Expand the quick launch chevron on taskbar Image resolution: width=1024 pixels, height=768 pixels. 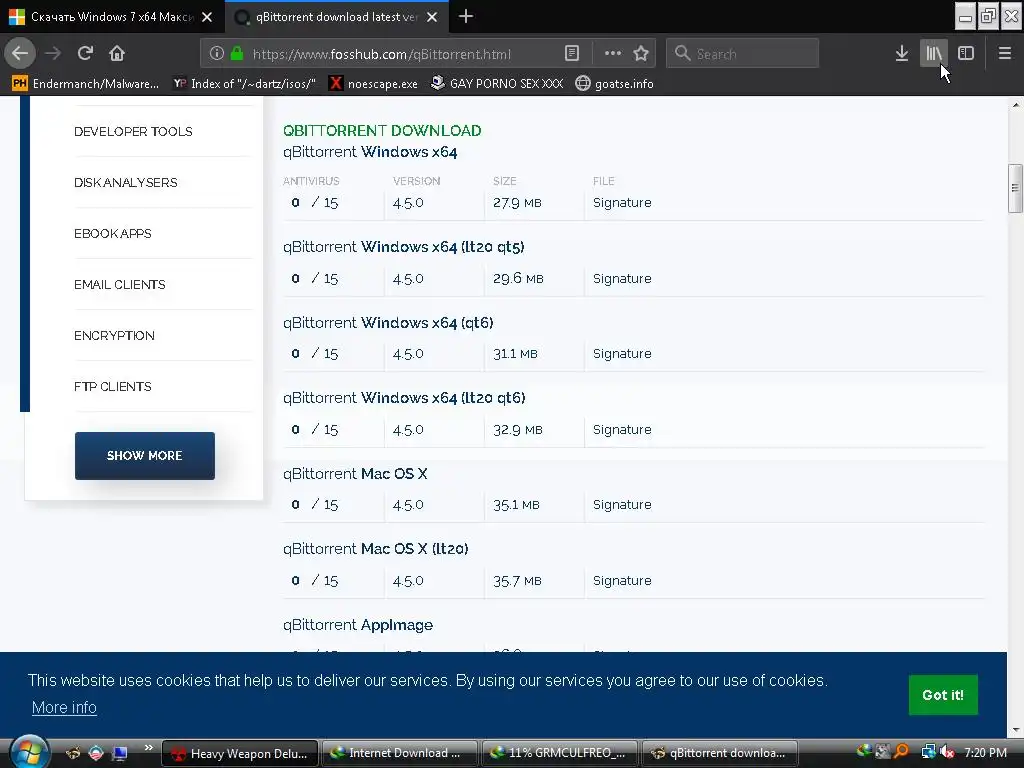pos(148,748)
